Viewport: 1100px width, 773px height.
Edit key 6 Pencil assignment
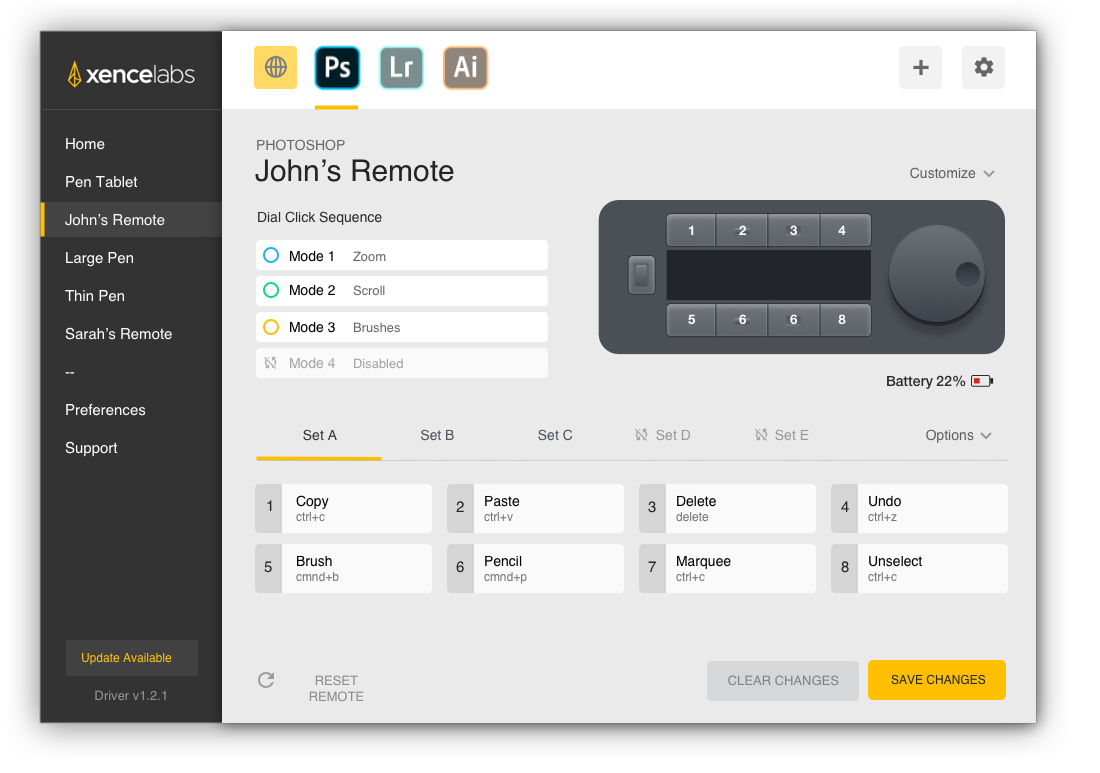[x=535, y=568]
